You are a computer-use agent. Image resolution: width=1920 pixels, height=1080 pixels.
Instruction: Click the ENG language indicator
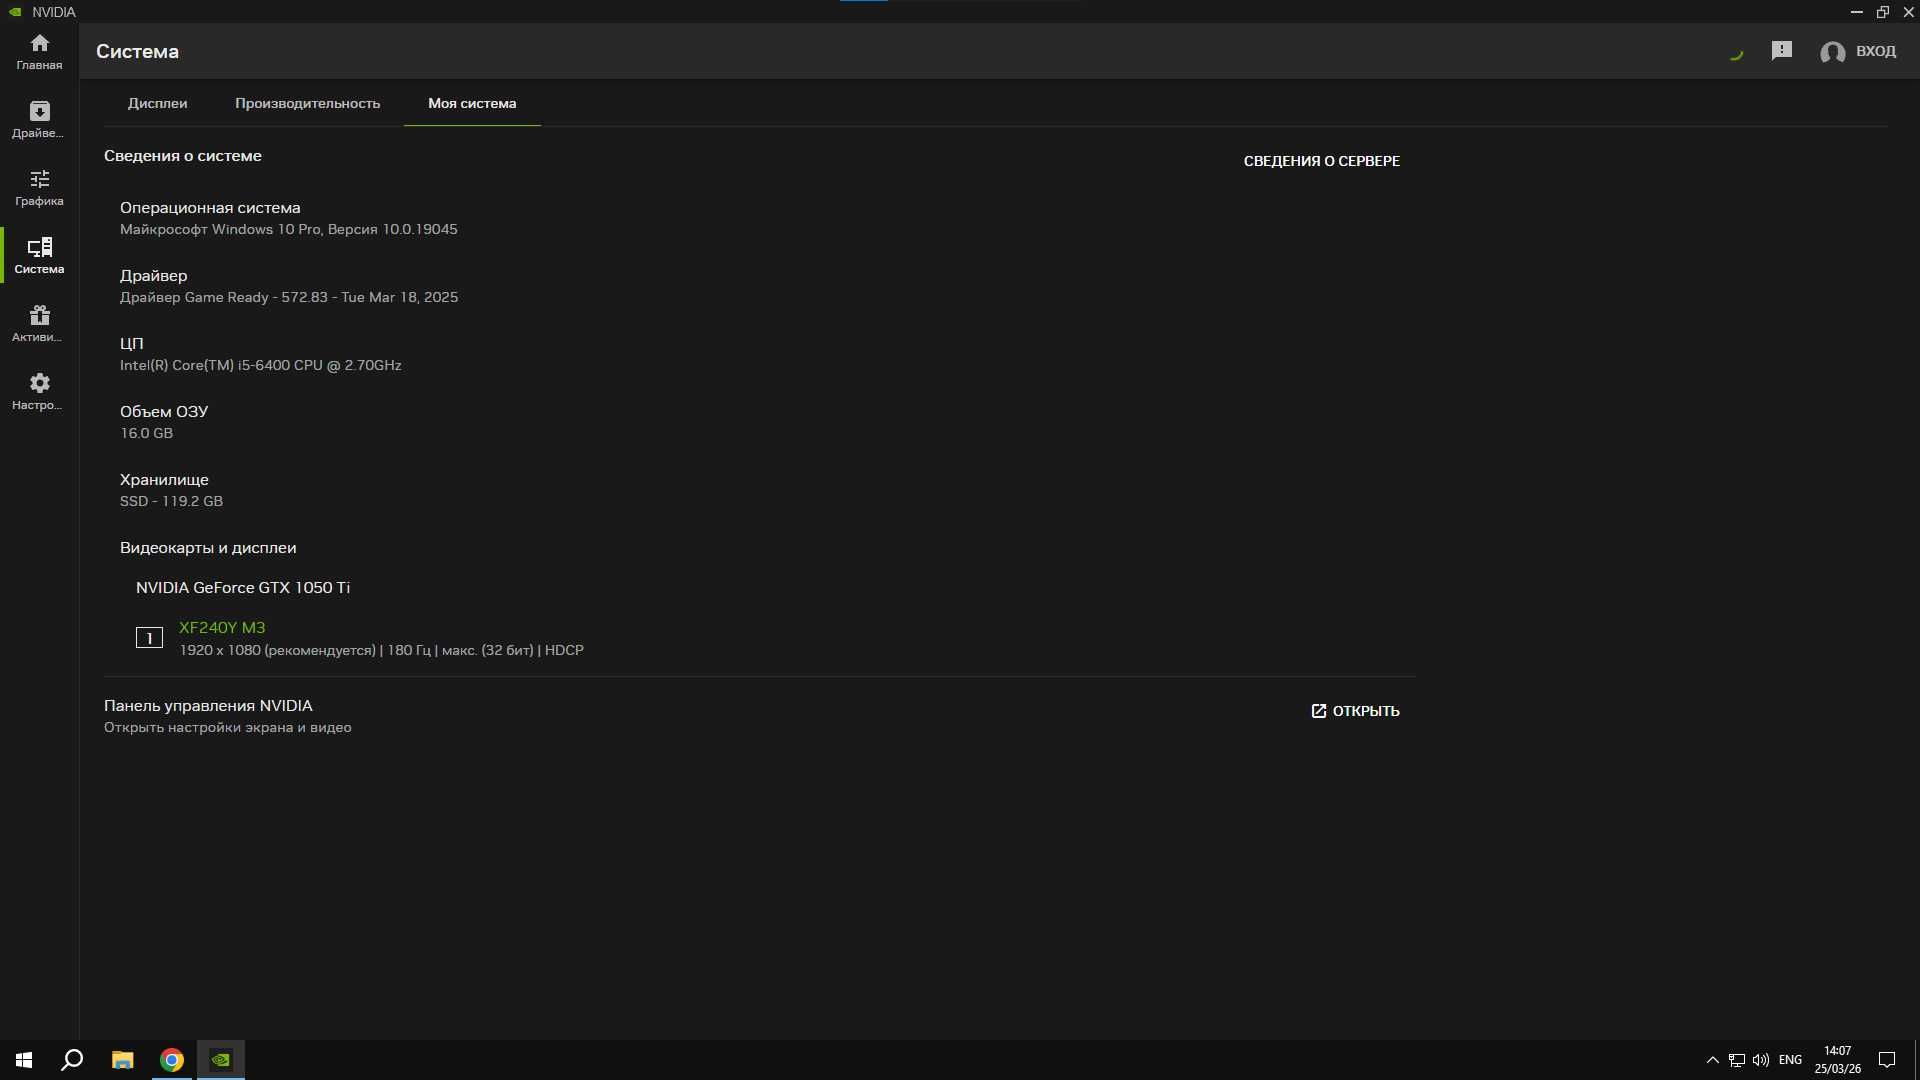[1790, 1060]
